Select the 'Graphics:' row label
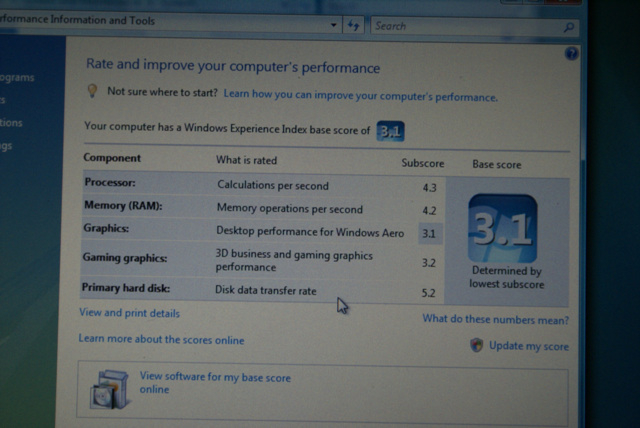This screenshot has width=640, height=428. click(106, 228)
